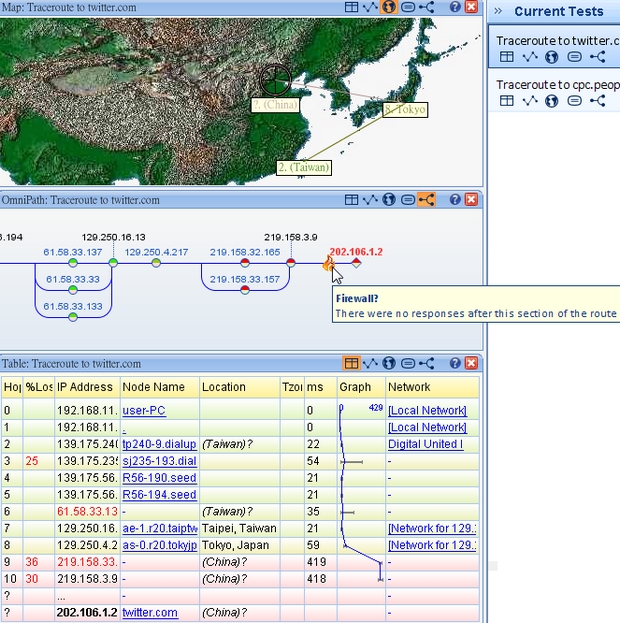
Task: Open summary view from Table panel title bar
Action: (x=408, y=363)
